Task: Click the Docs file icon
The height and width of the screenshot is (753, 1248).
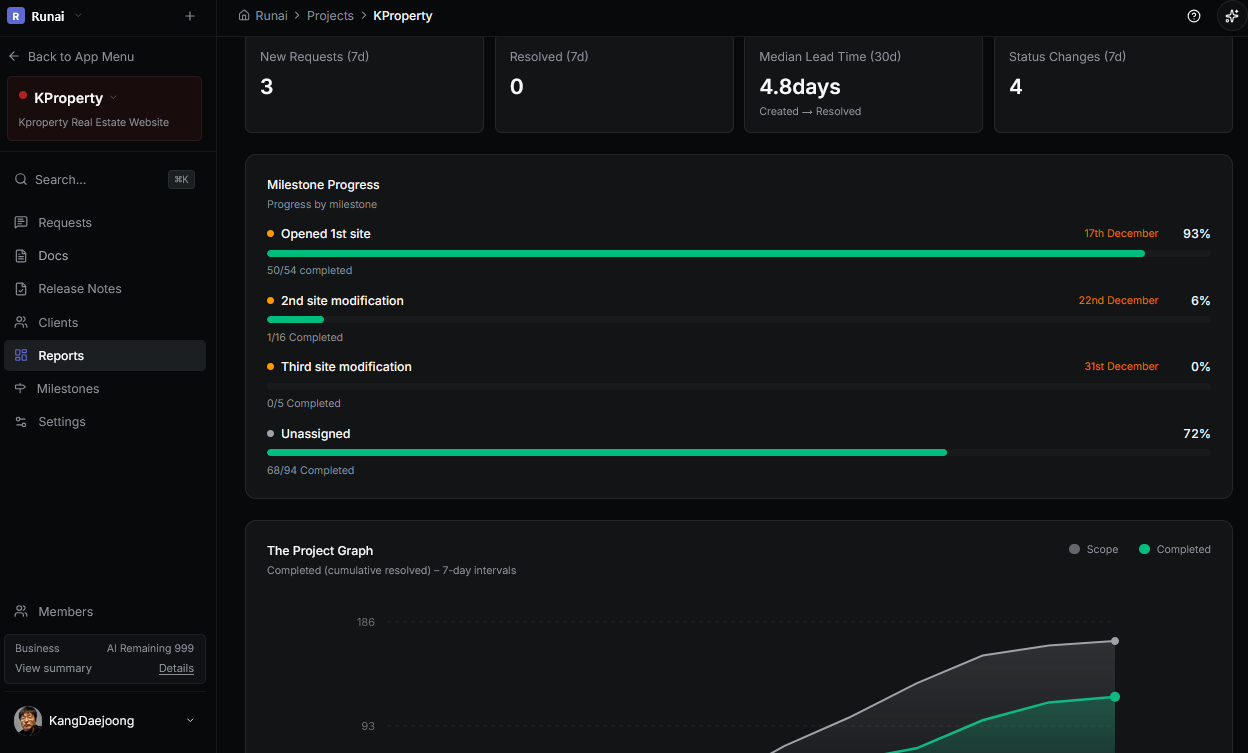Action: 21,256
